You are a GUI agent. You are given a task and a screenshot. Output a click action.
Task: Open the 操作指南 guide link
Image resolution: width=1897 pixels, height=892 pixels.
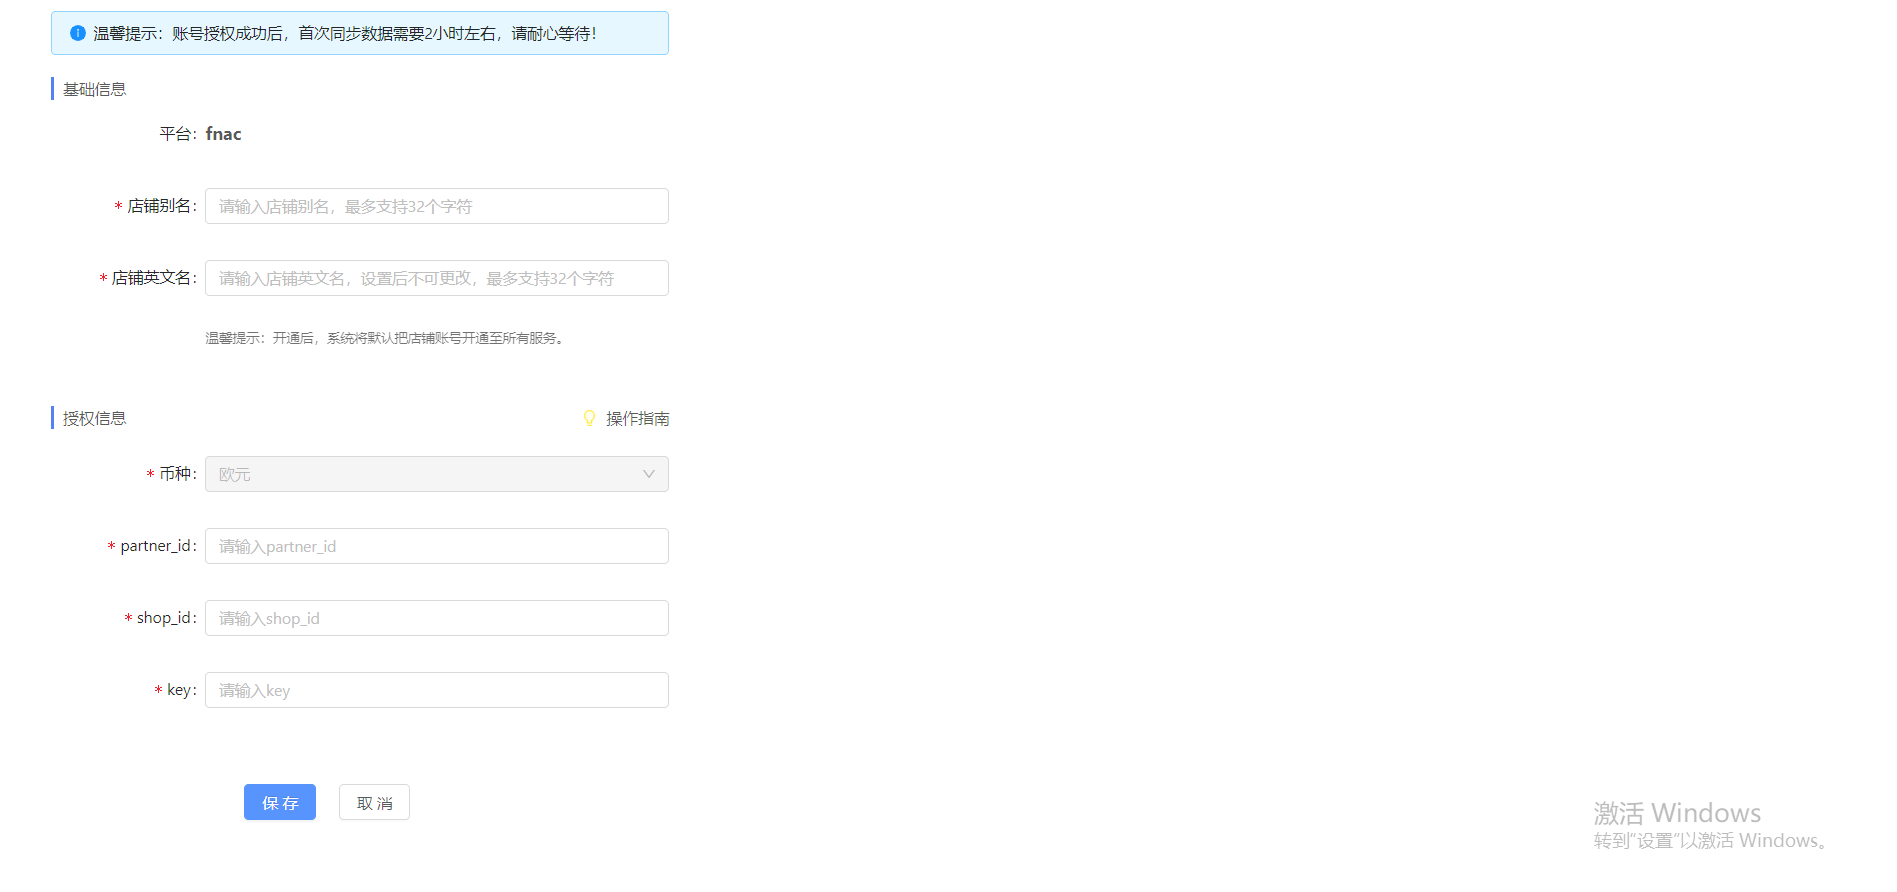point(637,418)
